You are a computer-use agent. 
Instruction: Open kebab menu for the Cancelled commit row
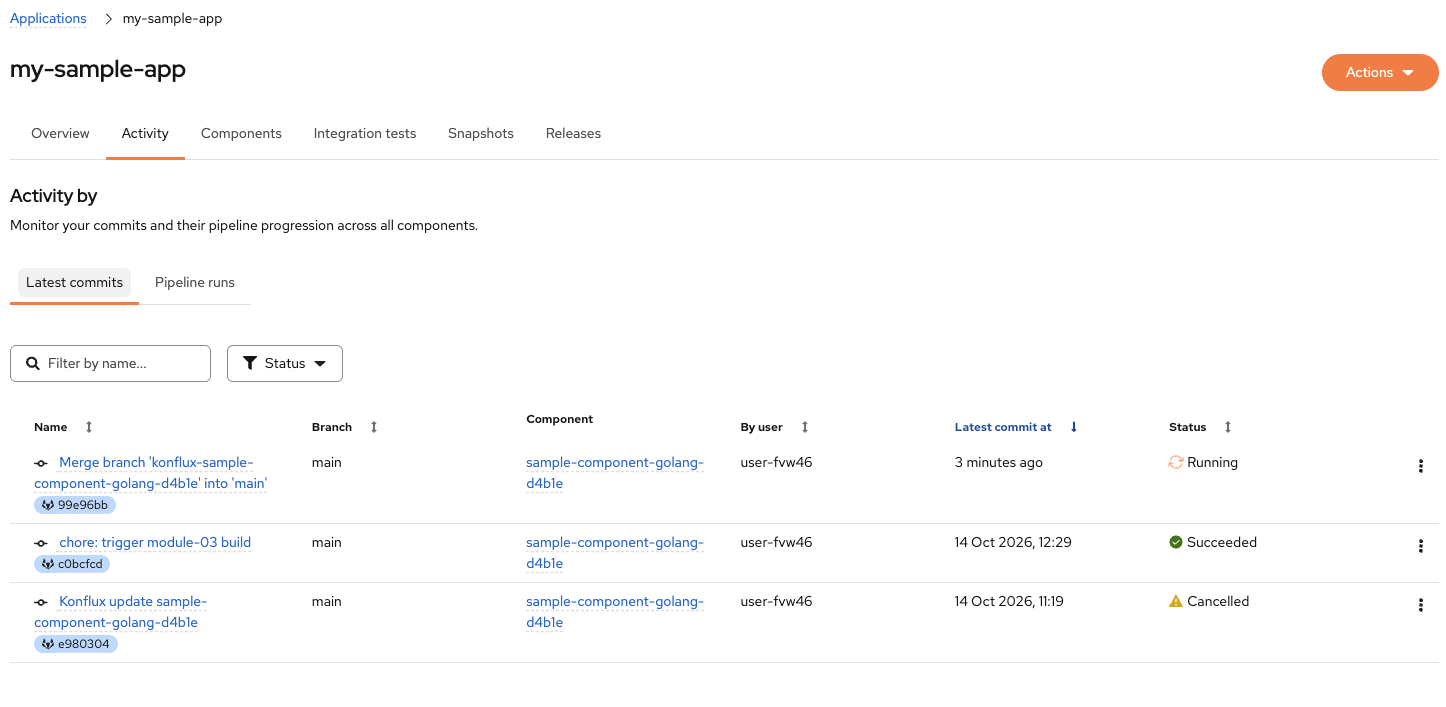click(x=1420, y=605)
